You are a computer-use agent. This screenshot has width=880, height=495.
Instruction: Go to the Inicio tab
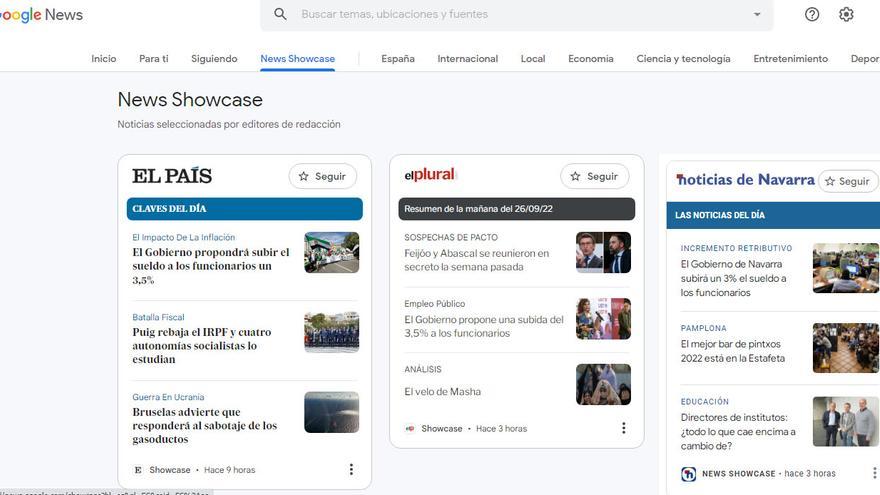click(x=104, y=58)
